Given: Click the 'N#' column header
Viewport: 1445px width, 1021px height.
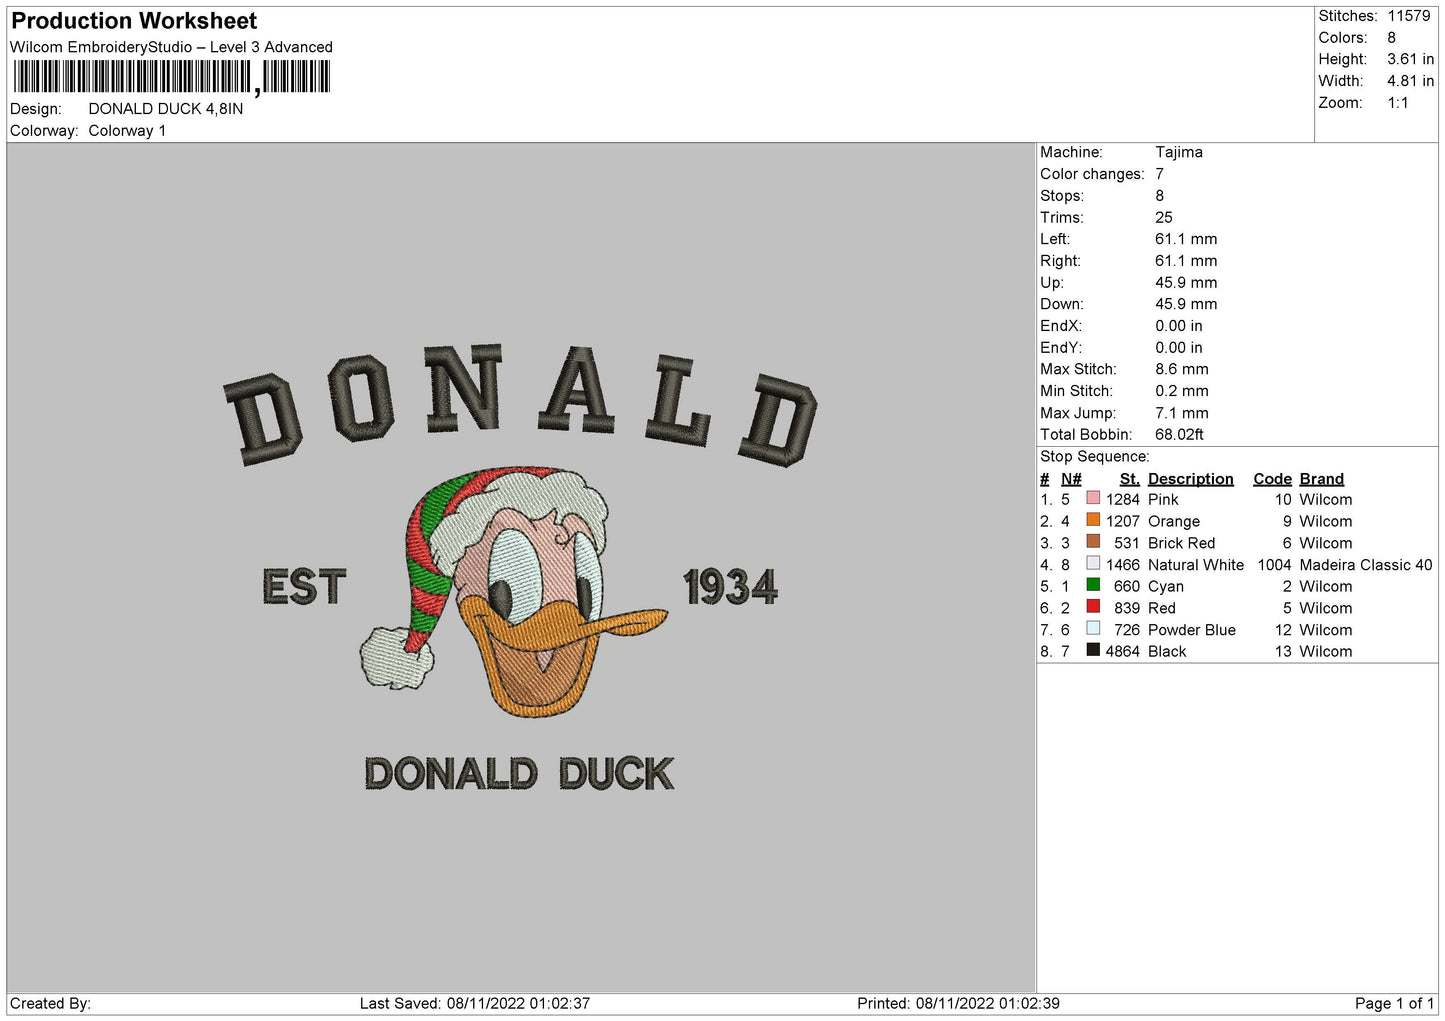Looking at the screenshot, I should point(1071,479).
